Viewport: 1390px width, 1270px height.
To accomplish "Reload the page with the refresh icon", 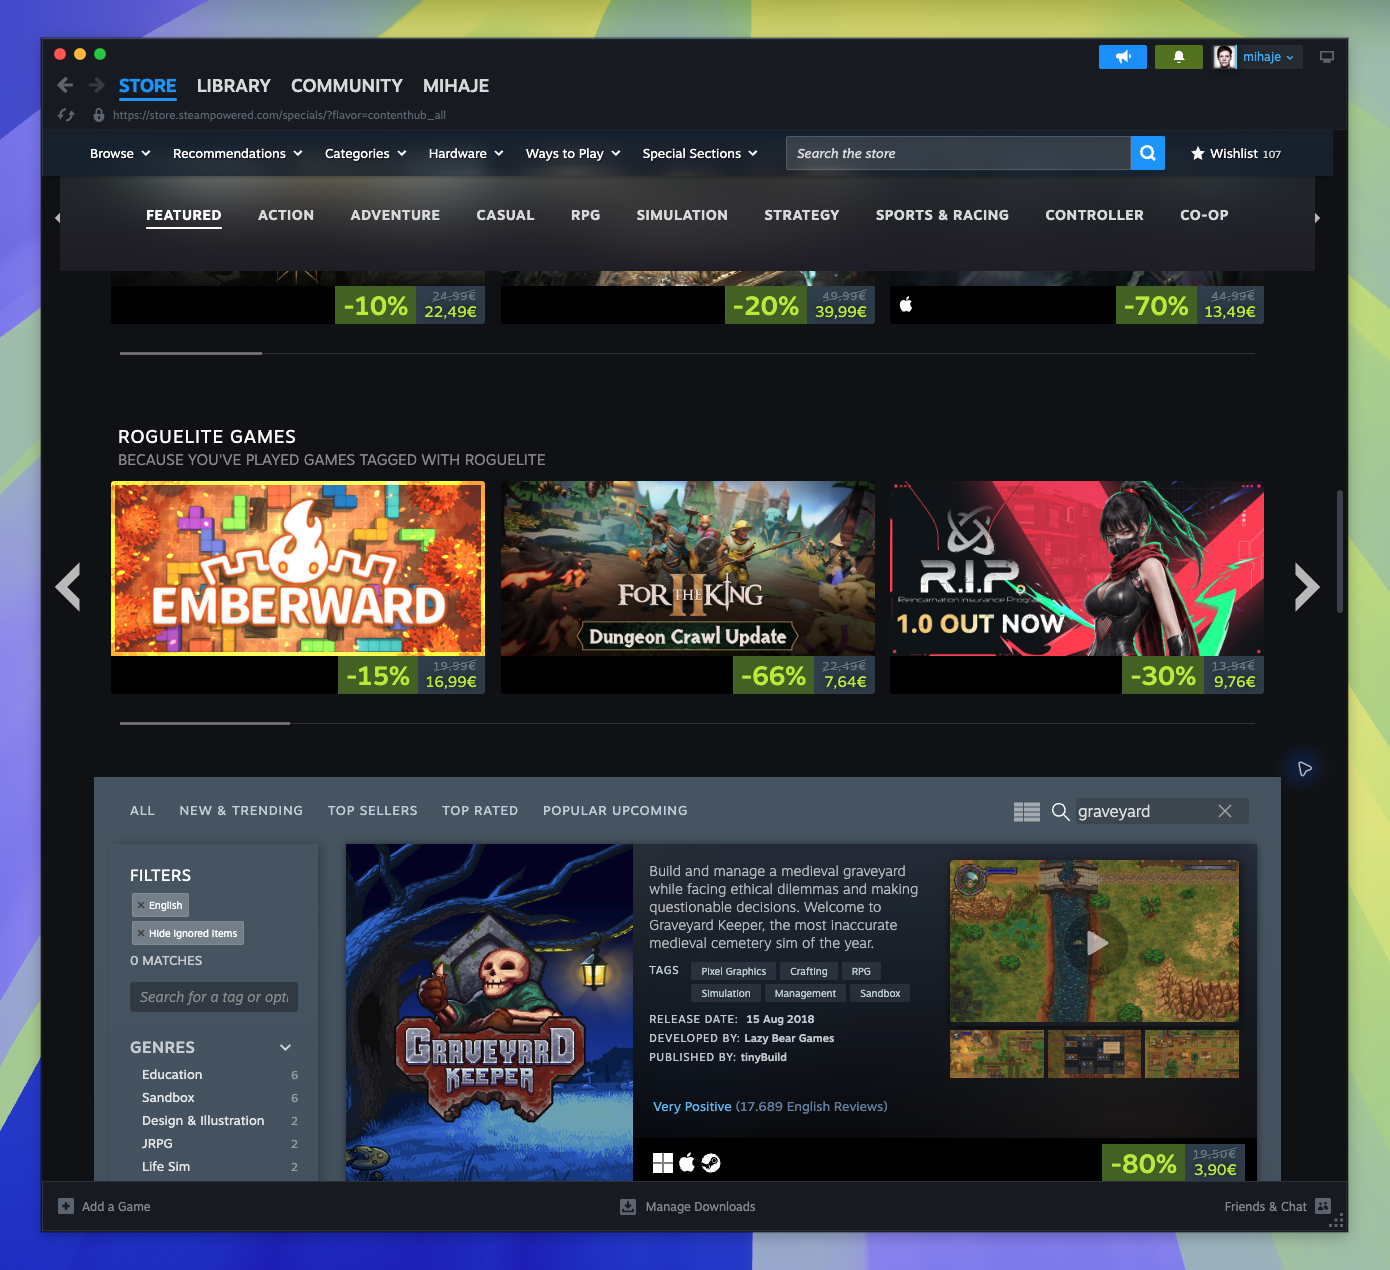I will pyautogui.click(x=66, y=115).
